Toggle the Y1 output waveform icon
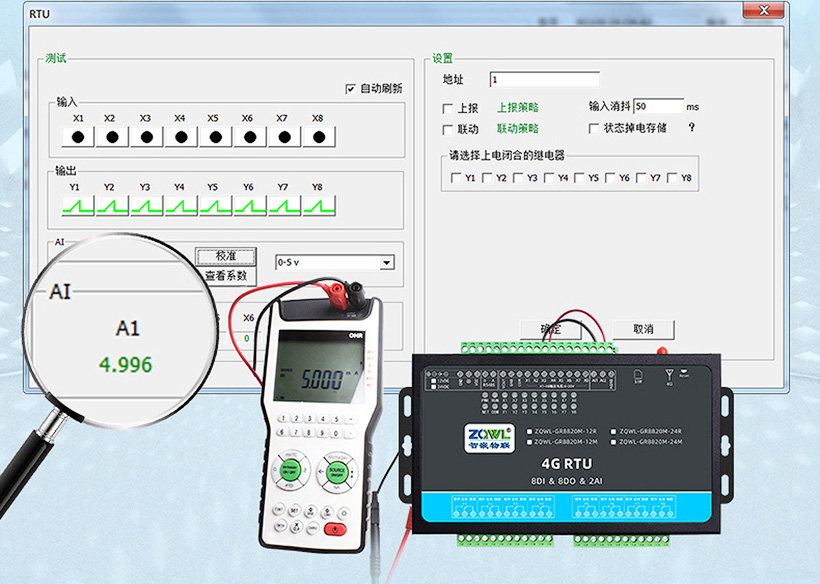The width and height of the screenshot is (820, 584). coord(79,205)
